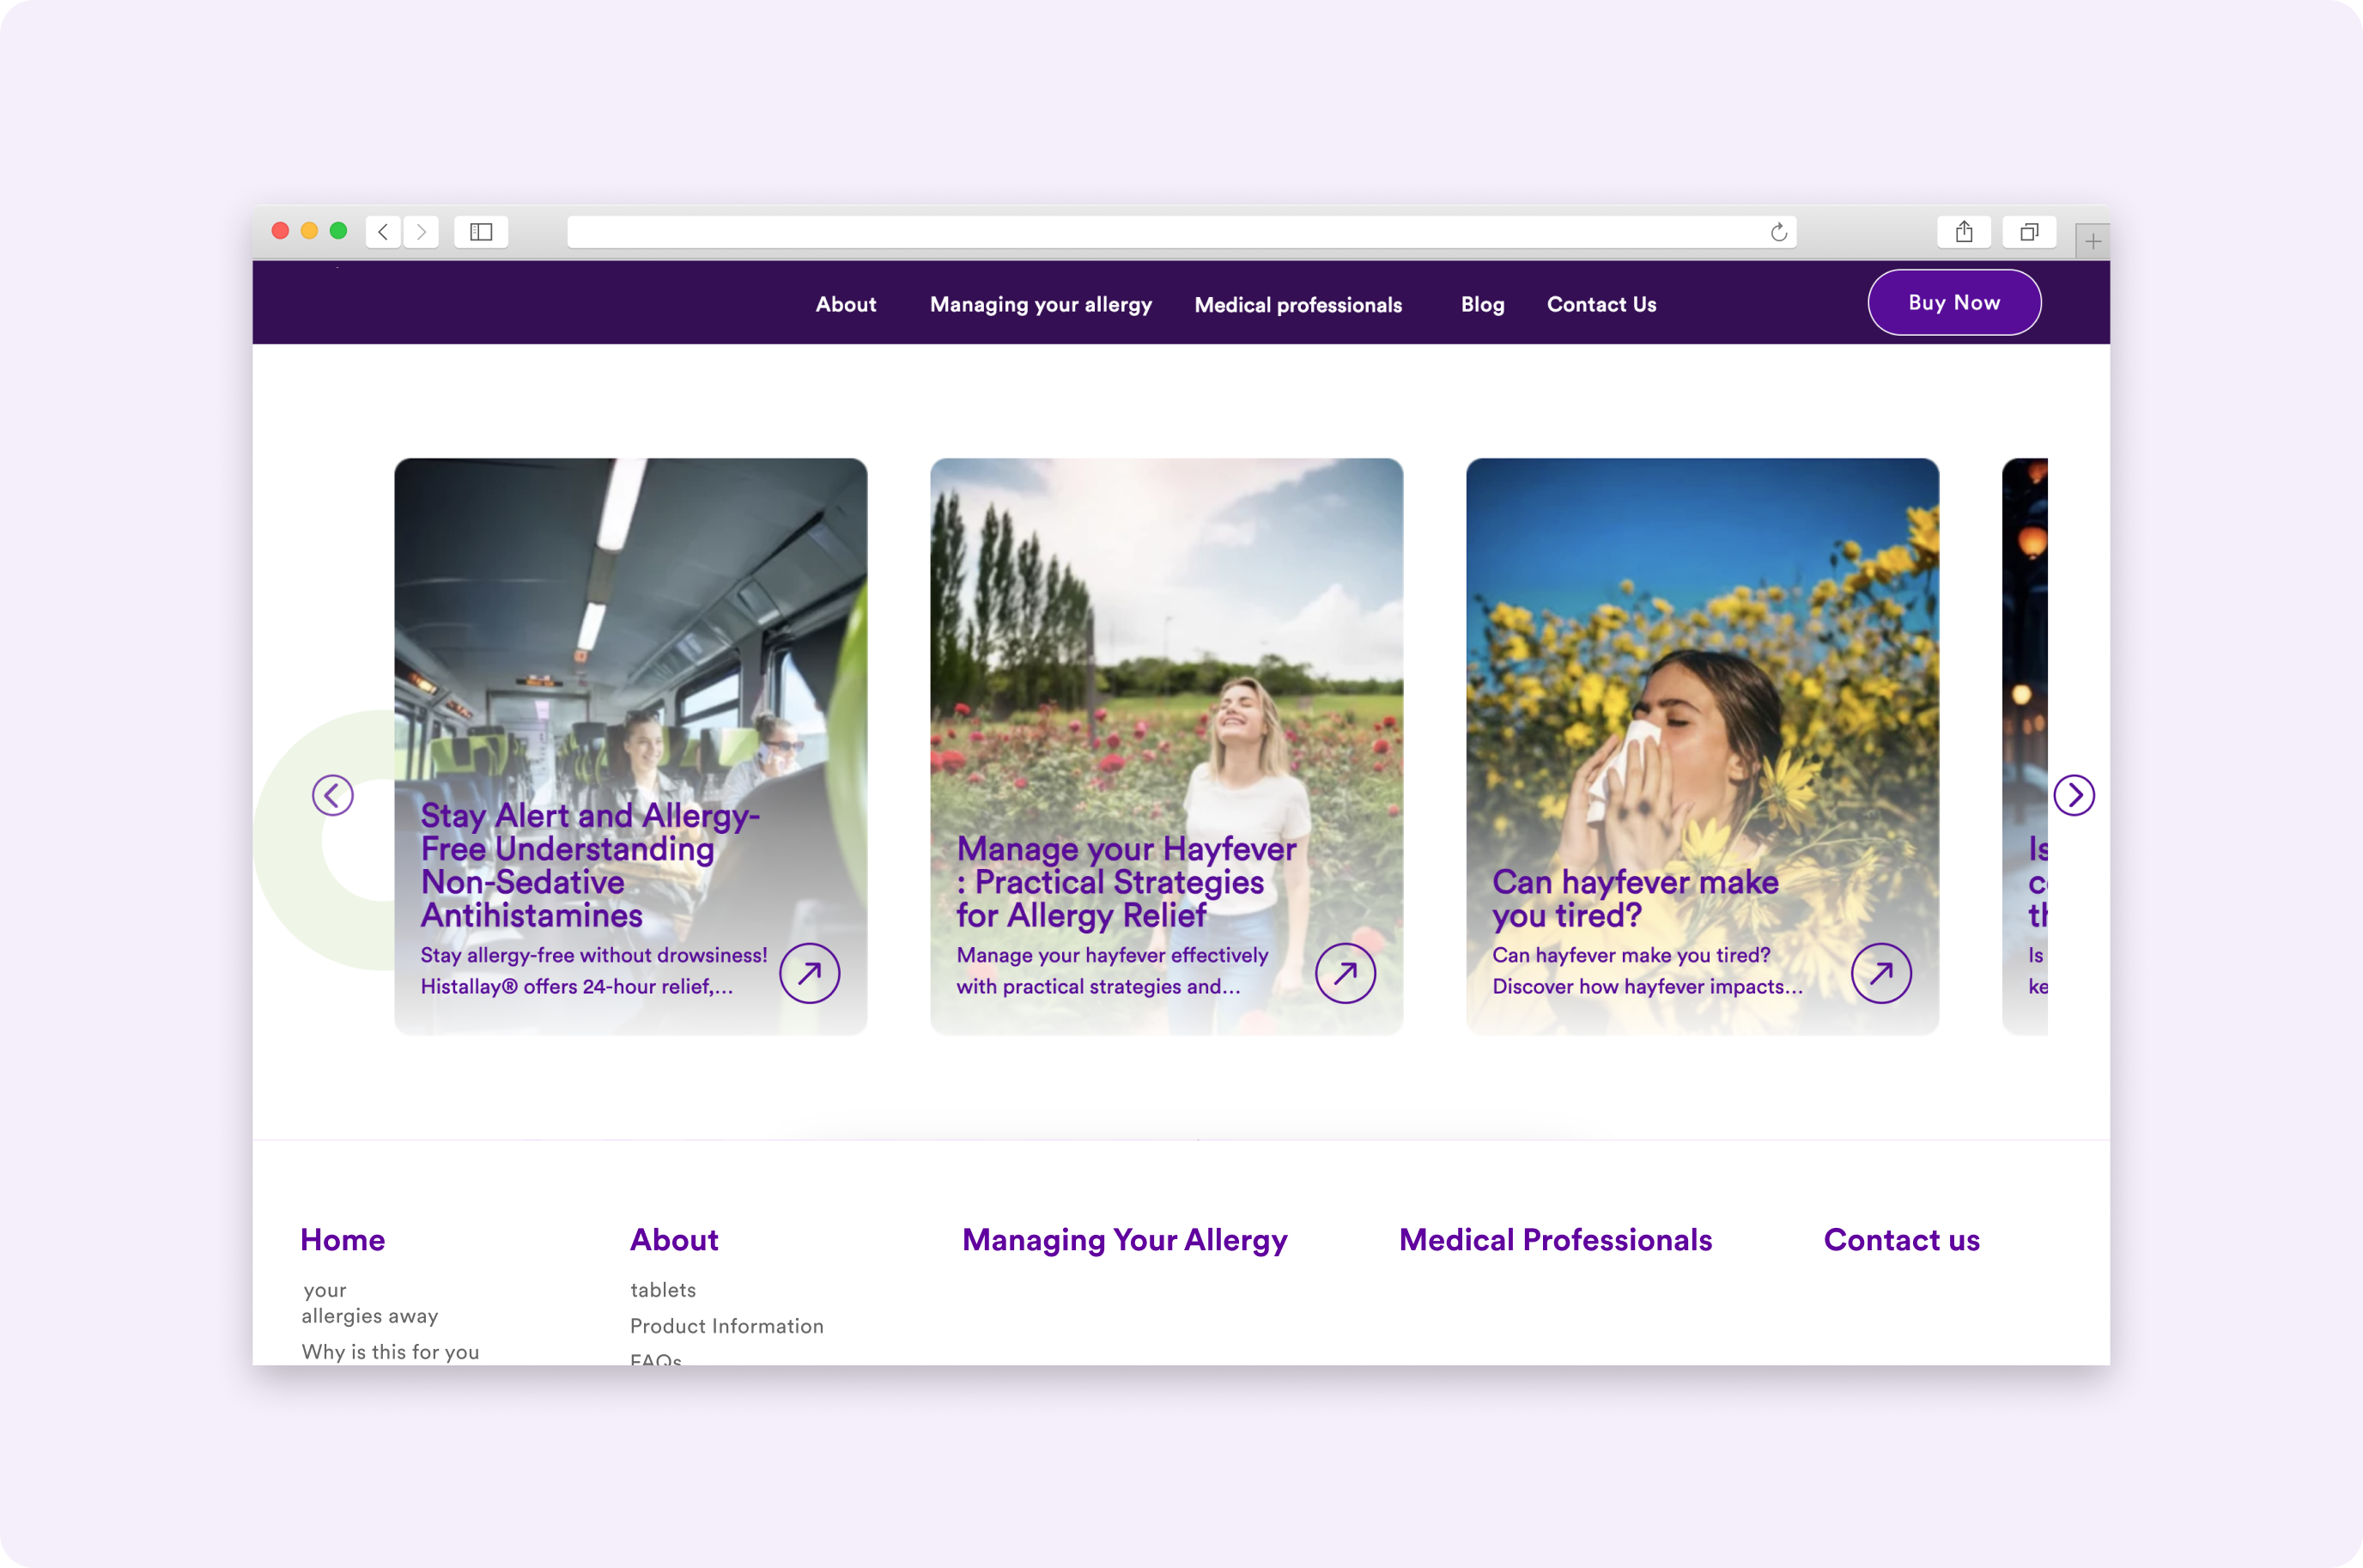Open 'Managing Your Allergy' footer section
The width and height of the screenshot is (2363, 1568).
[1124, 1240]
